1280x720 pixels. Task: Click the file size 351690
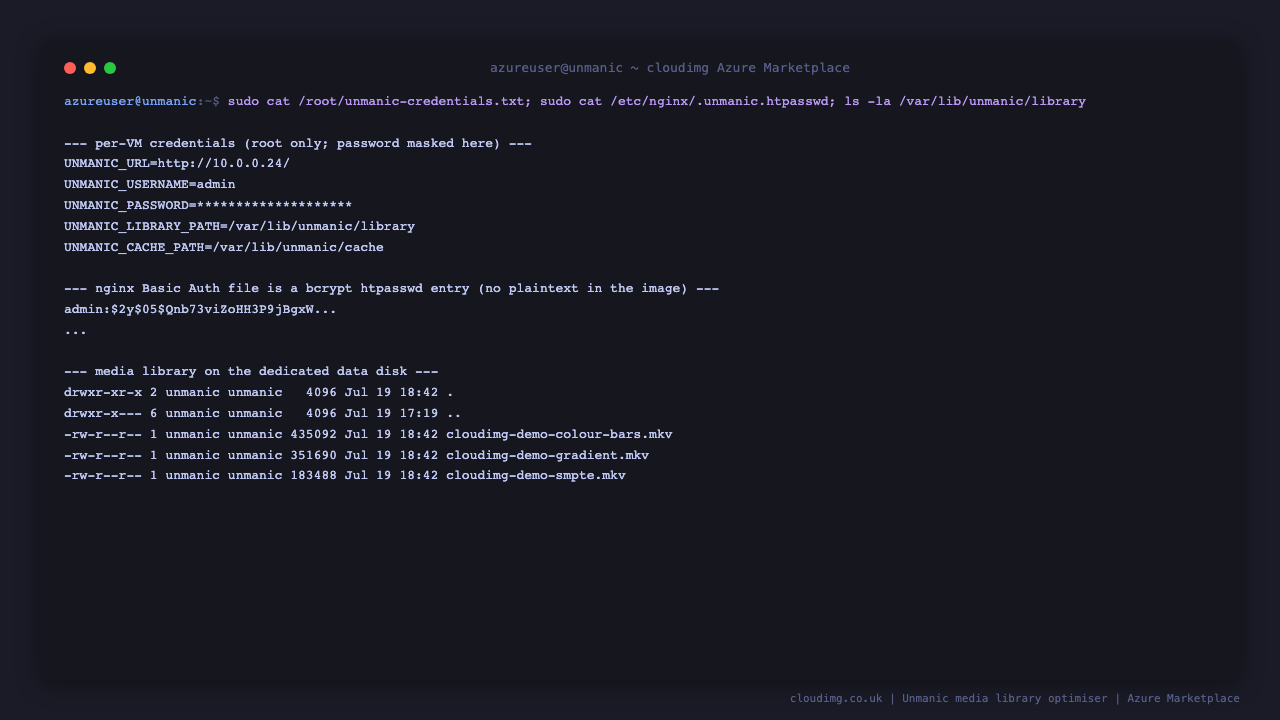click(313, 456)
